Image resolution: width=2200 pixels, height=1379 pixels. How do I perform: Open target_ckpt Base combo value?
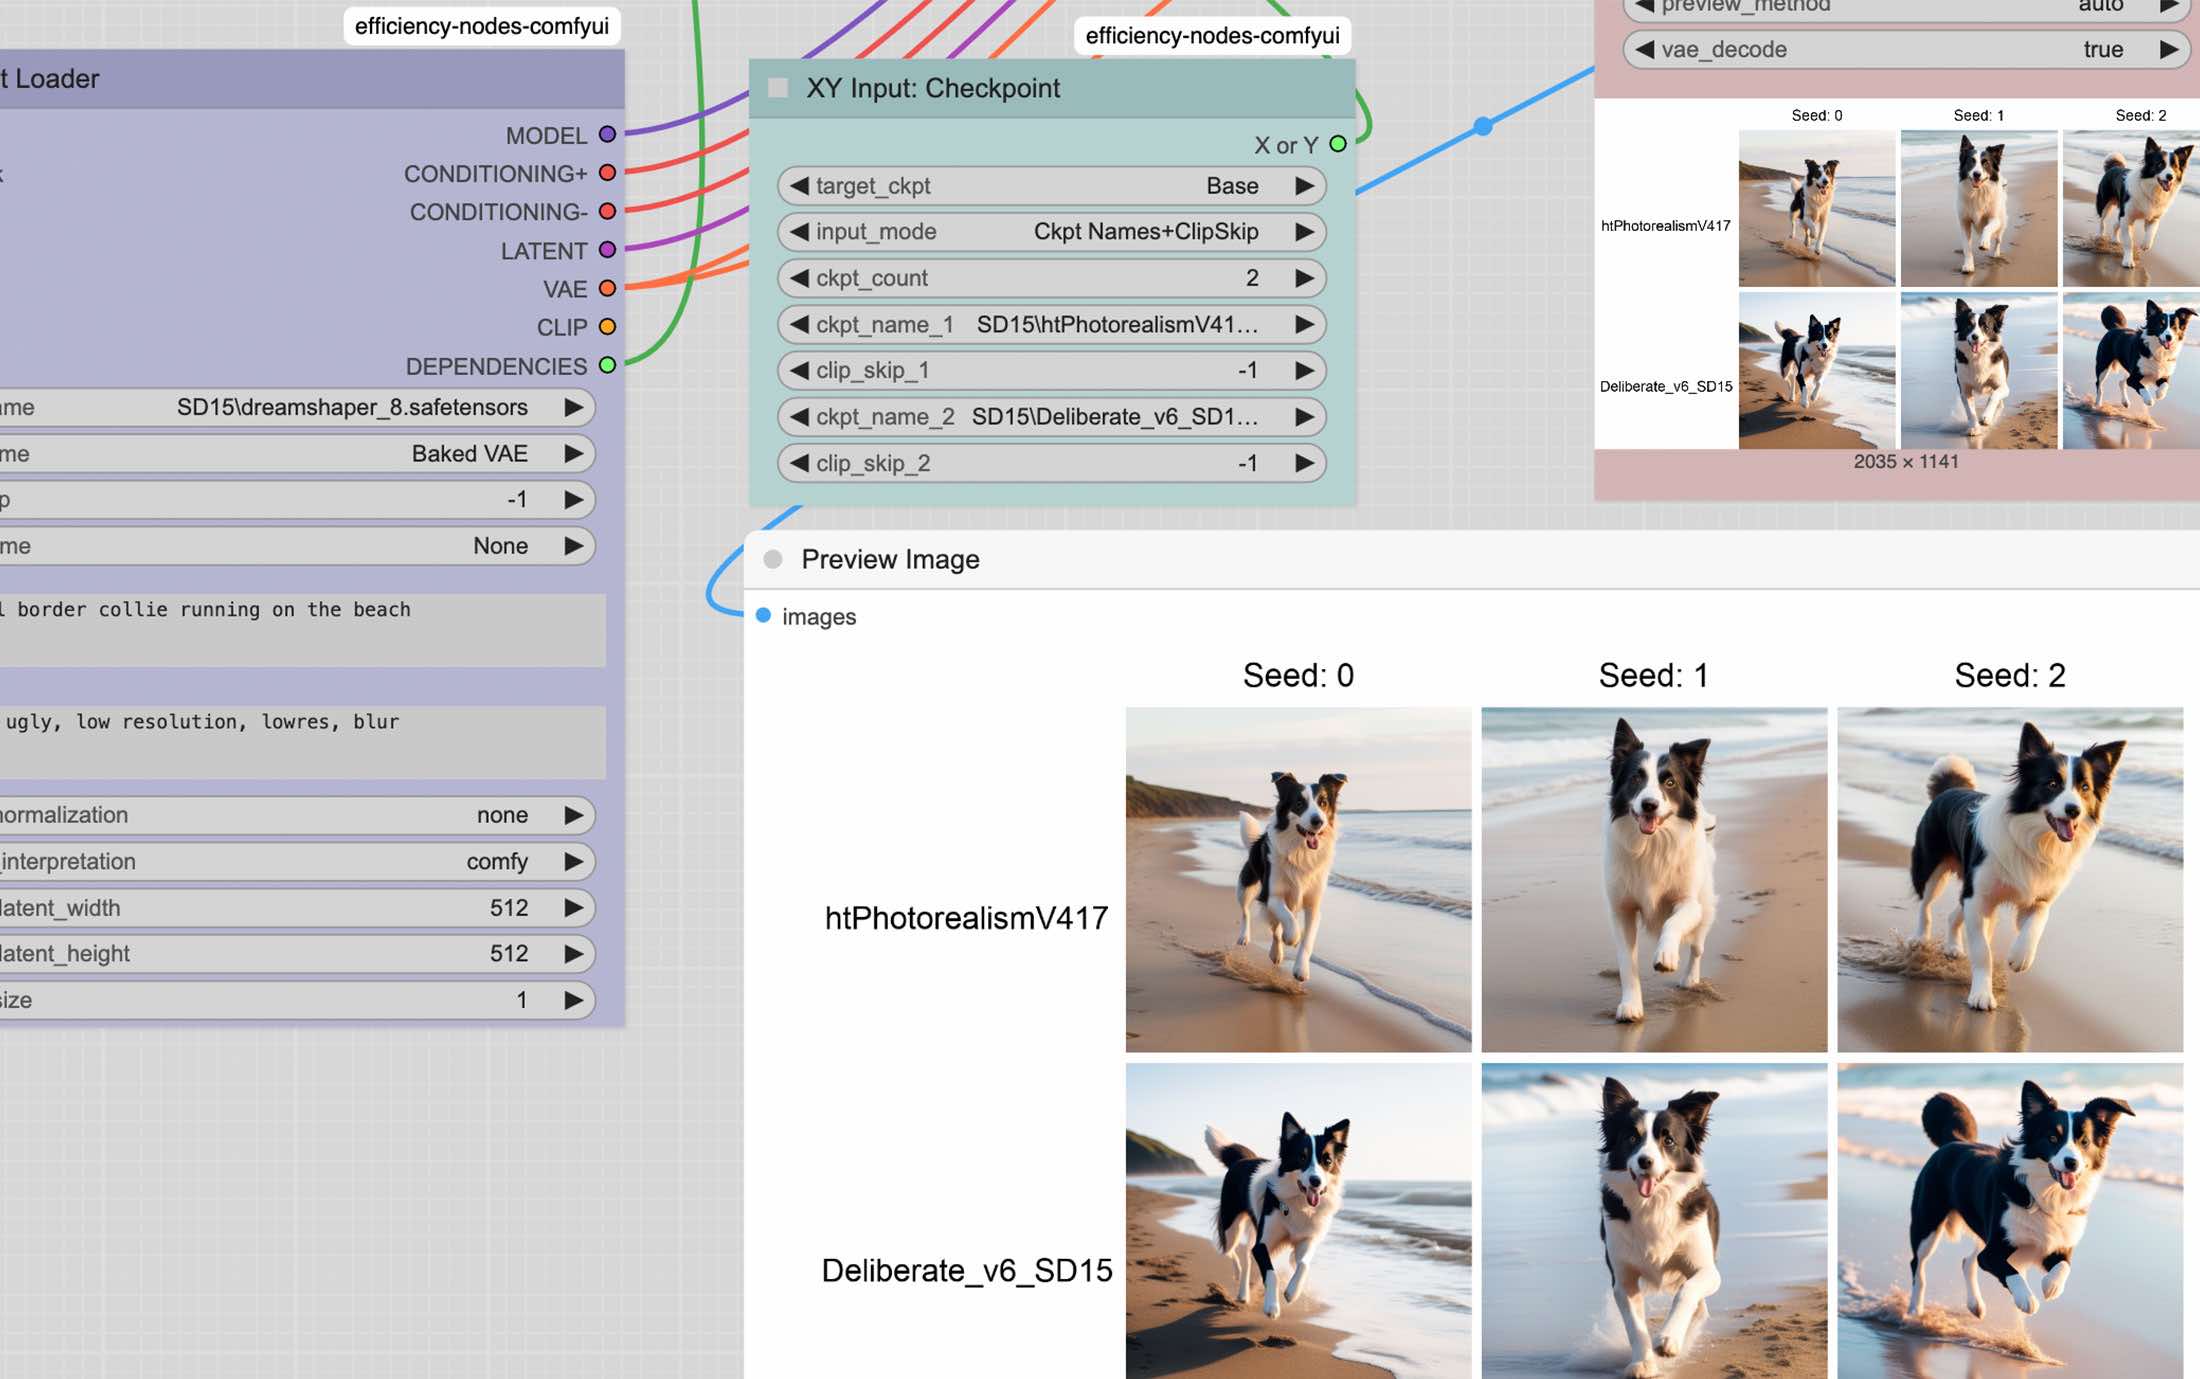pyautogui.click(x=1232, y=186)
